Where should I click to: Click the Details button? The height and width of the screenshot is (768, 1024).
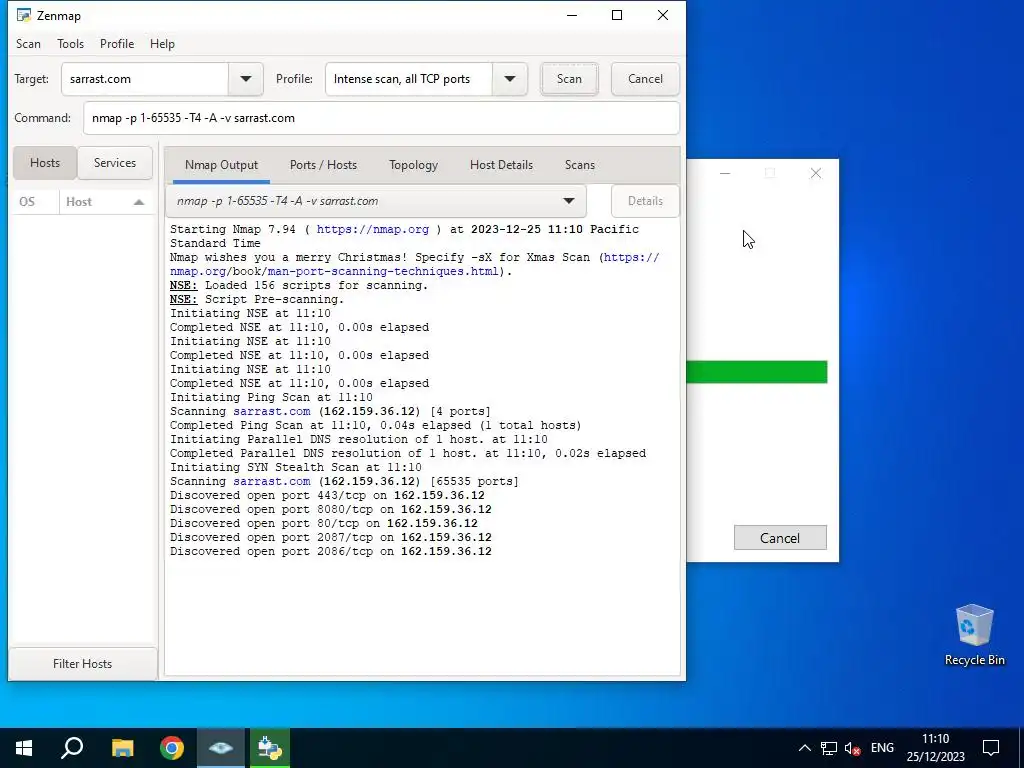pos(645,201)
